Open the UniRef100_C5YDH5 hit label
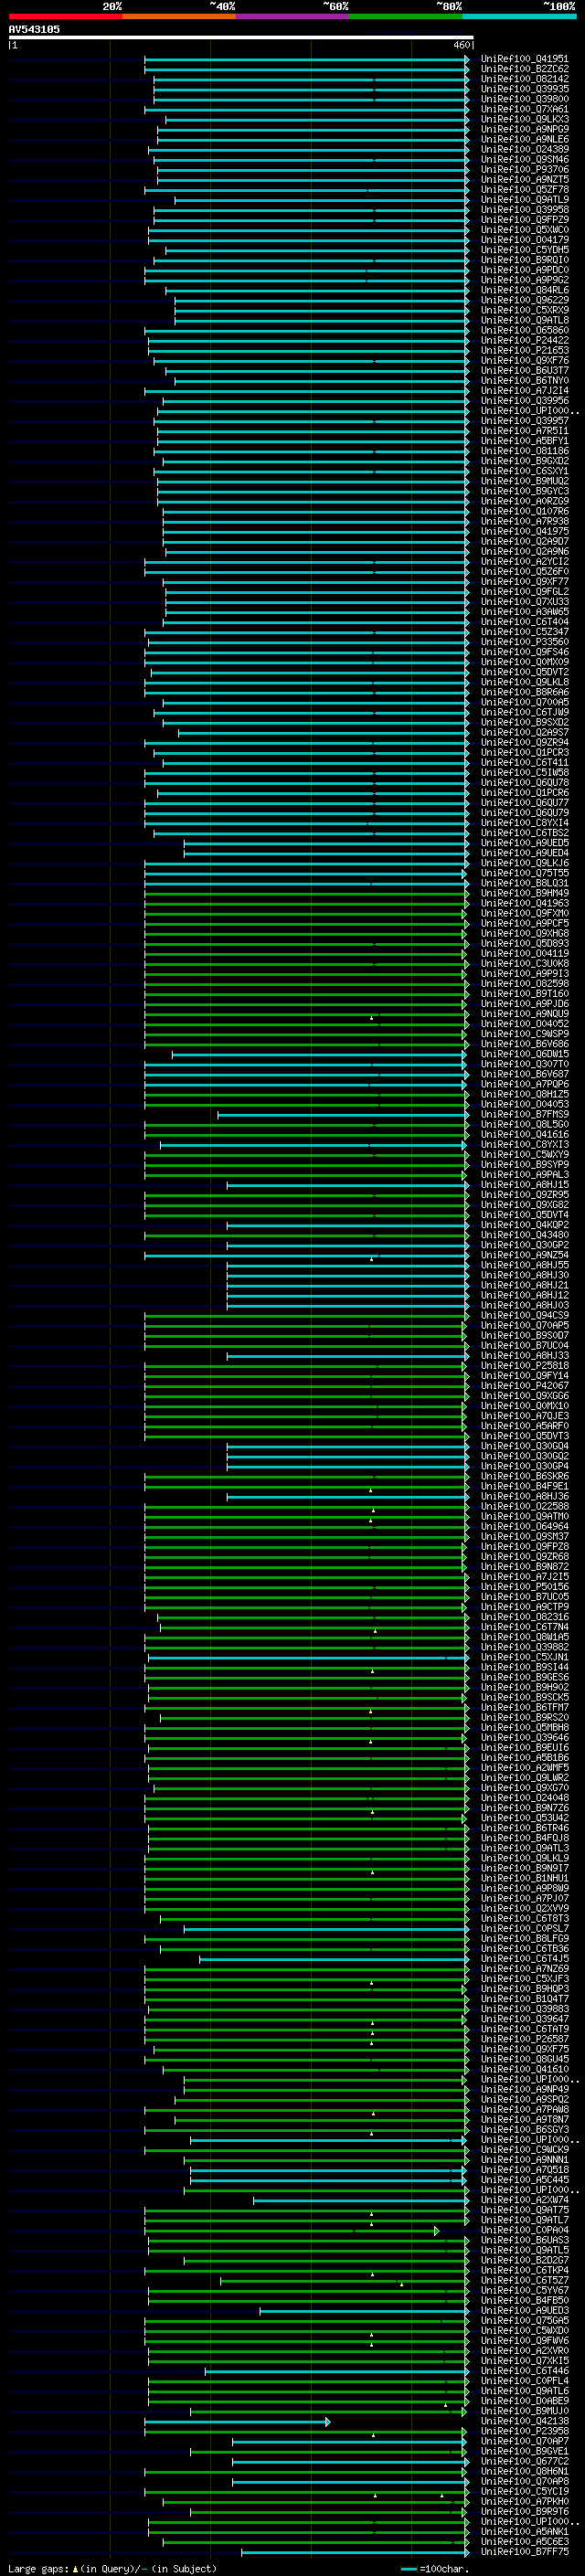This screenshot has height=2576, width=585. (x=524, y=250)
